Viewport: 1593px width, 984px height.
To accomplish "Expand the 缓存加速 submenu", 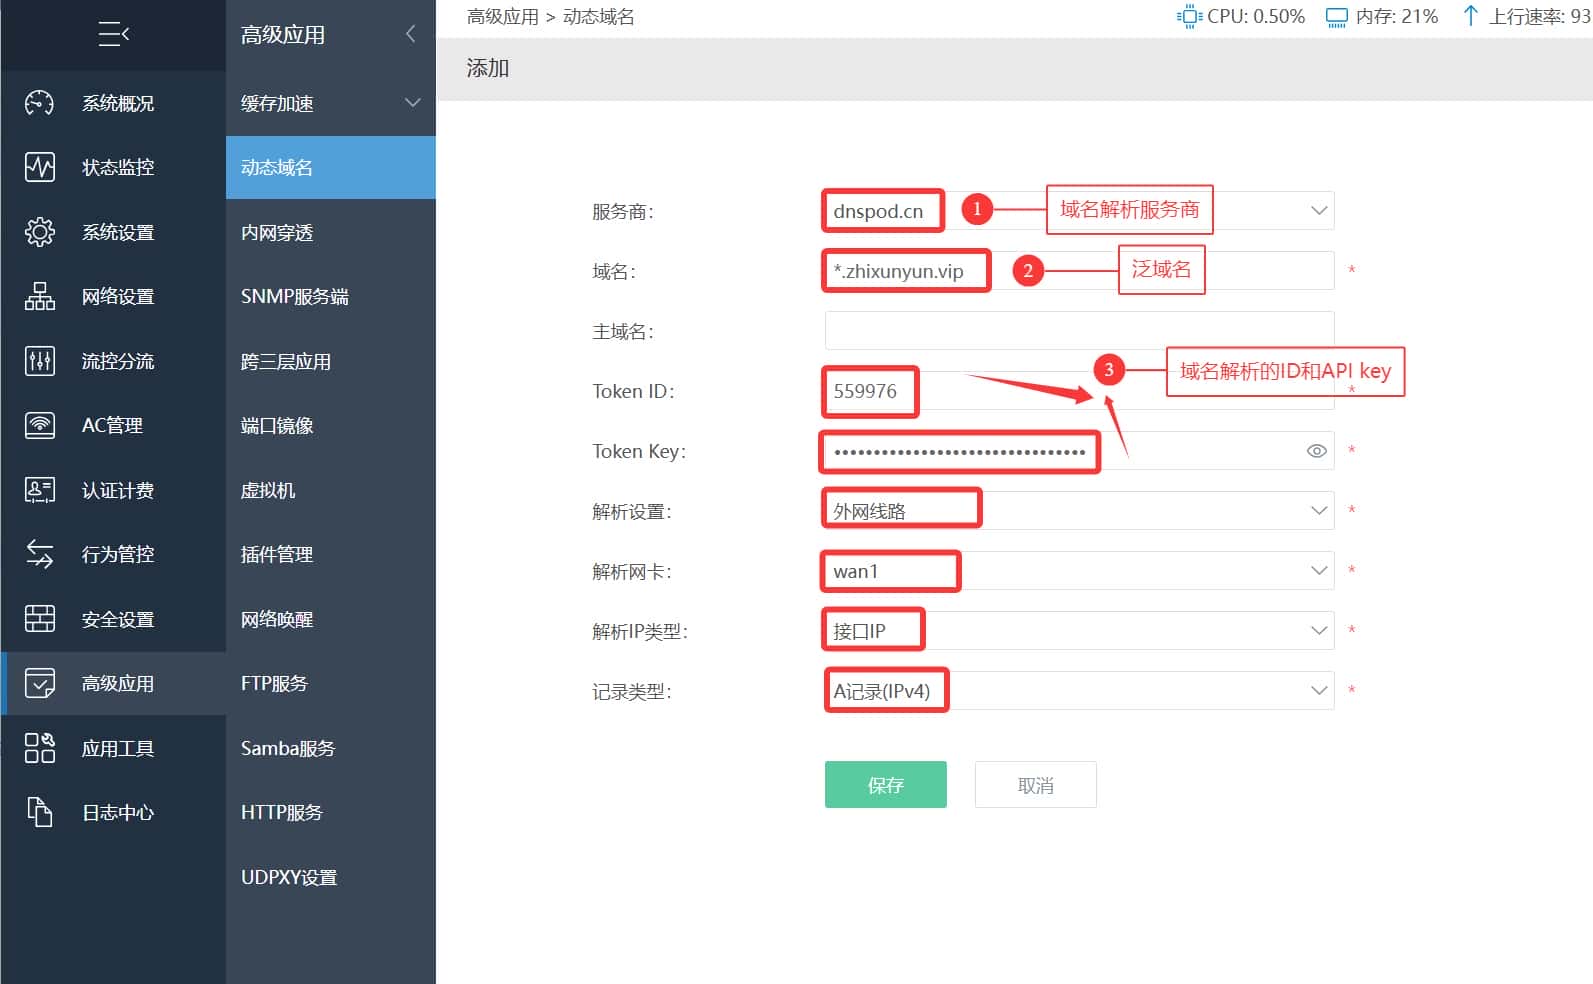I will (412, 103).
